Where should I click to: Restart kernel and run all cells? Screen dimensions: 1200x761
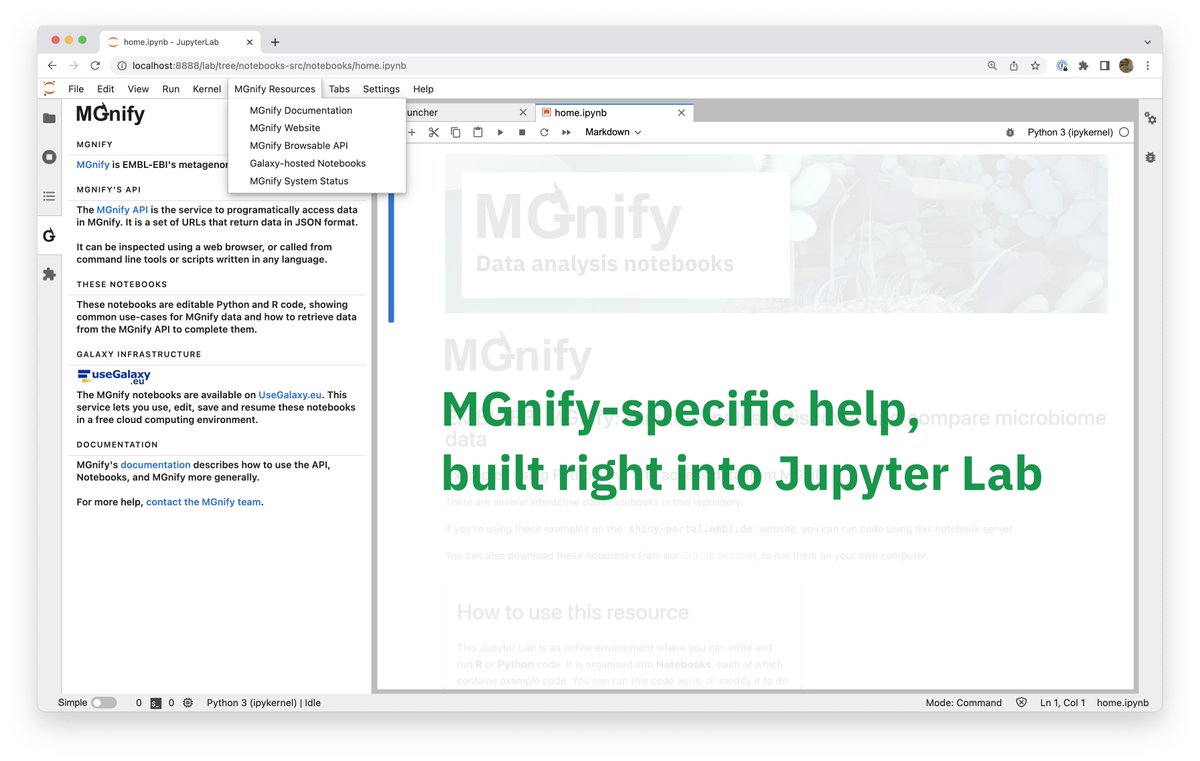[566, 132]
